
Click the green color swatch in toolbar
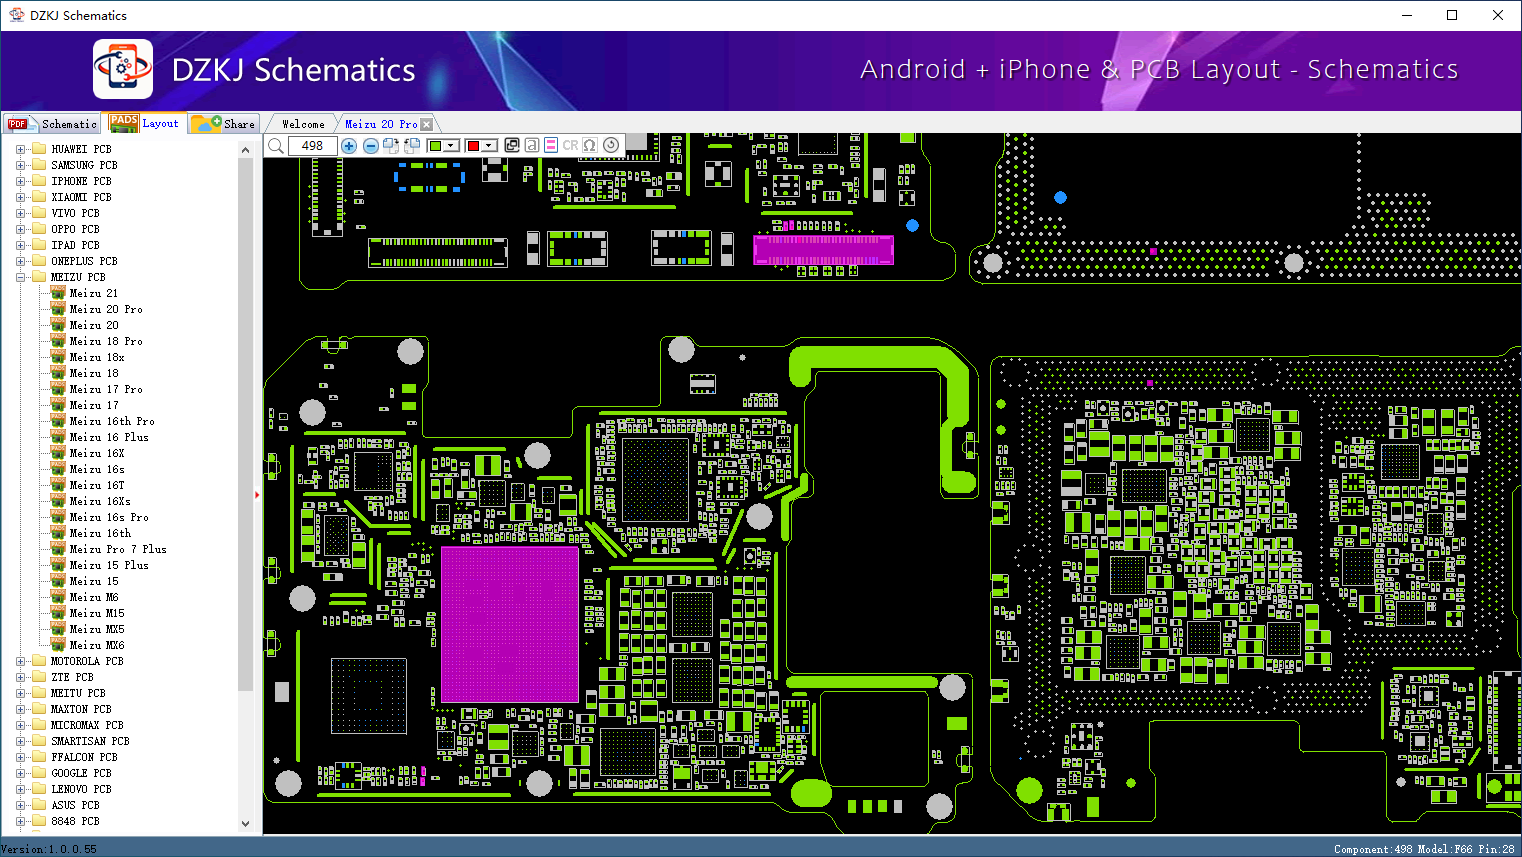click(435, 146)
